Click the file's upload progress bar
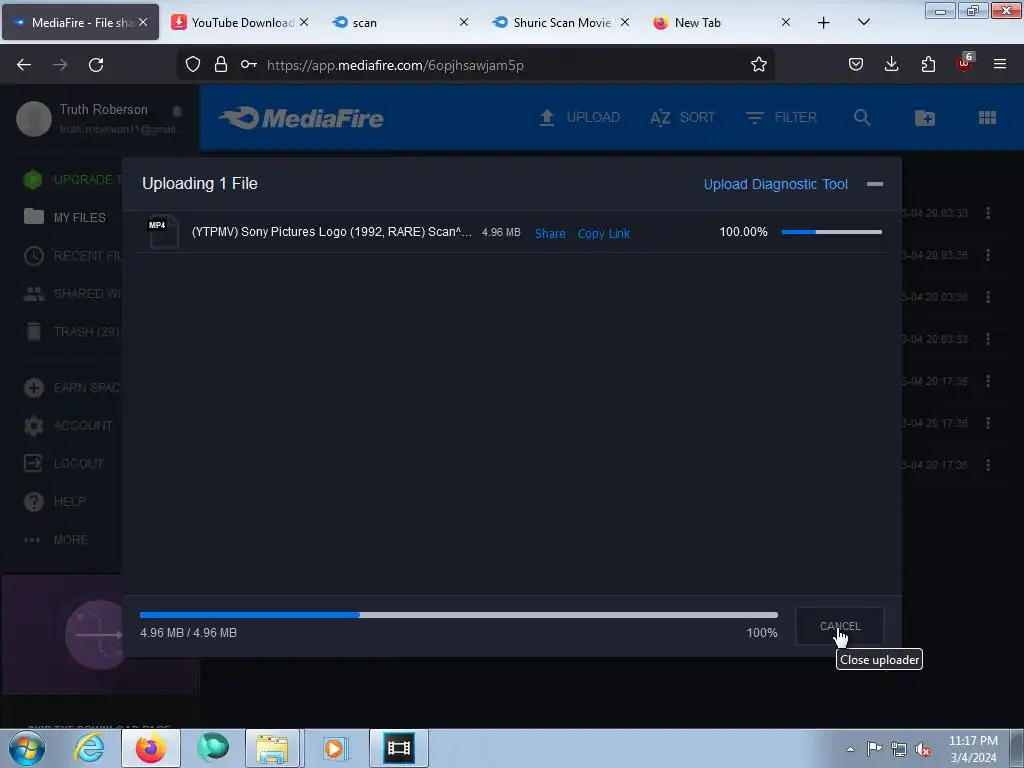Screen dimensions: 1024x768 831,232
